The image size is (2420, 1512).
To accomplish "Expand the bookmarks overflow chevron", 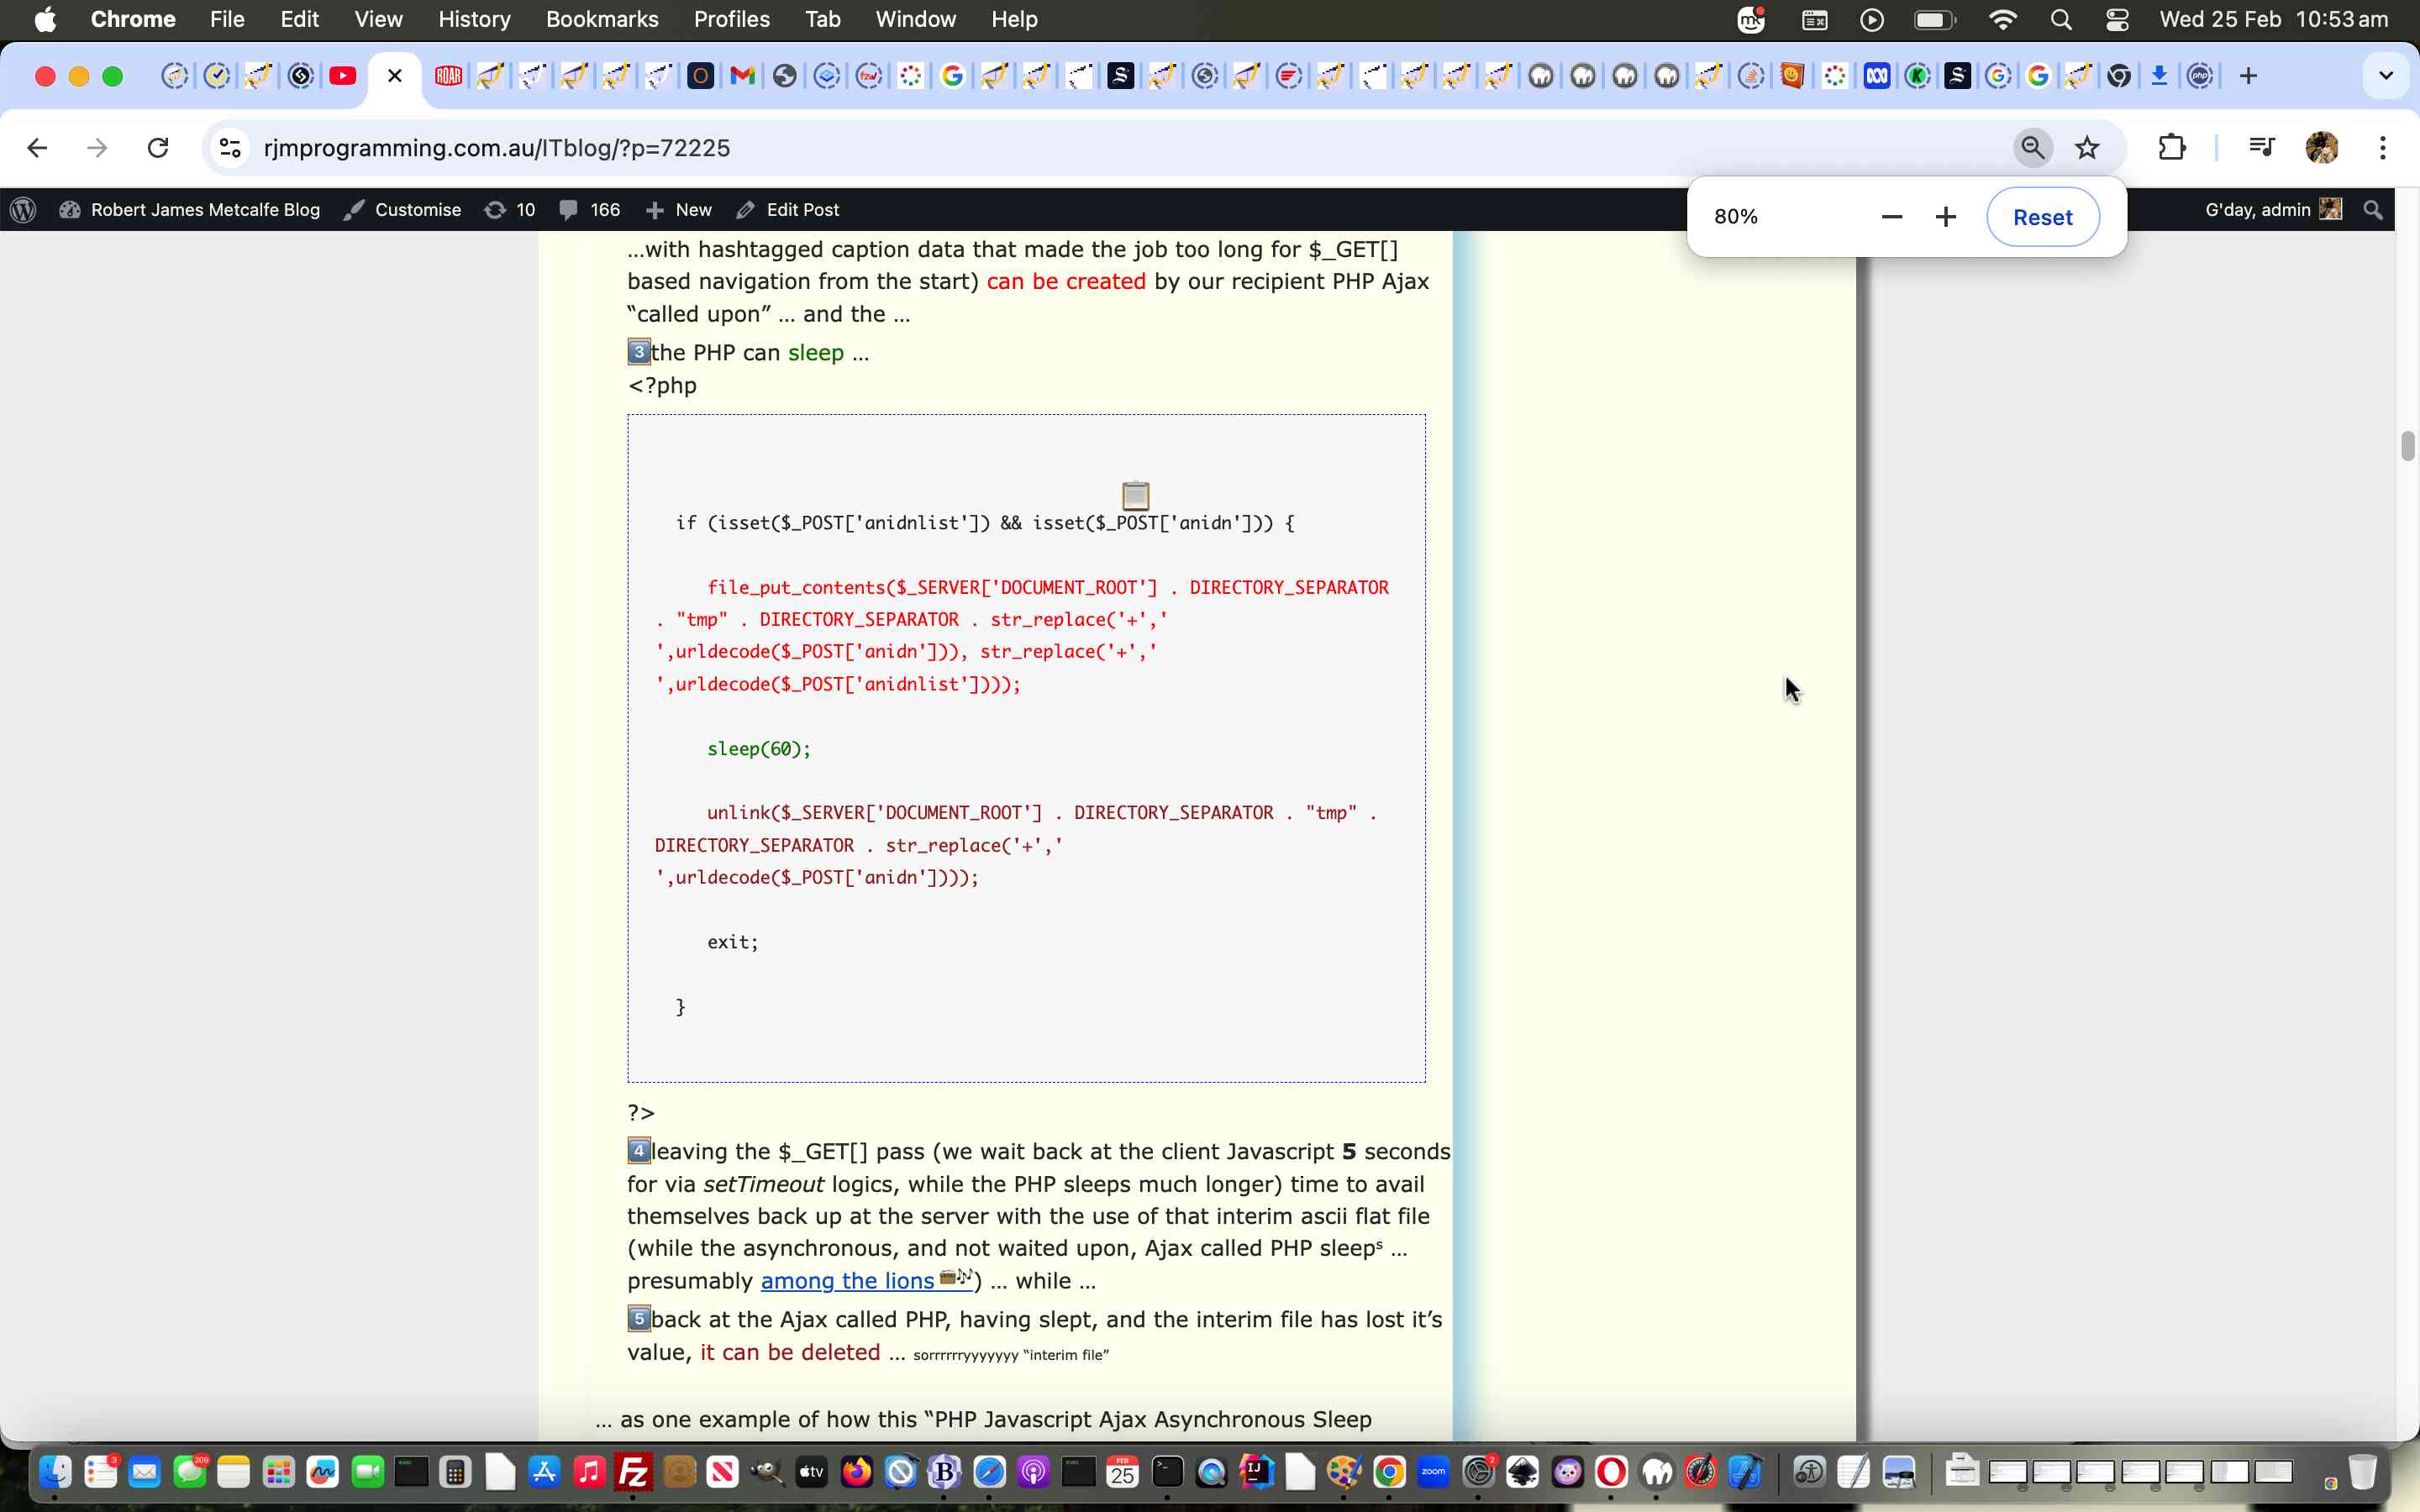I will click(2385, 75).
